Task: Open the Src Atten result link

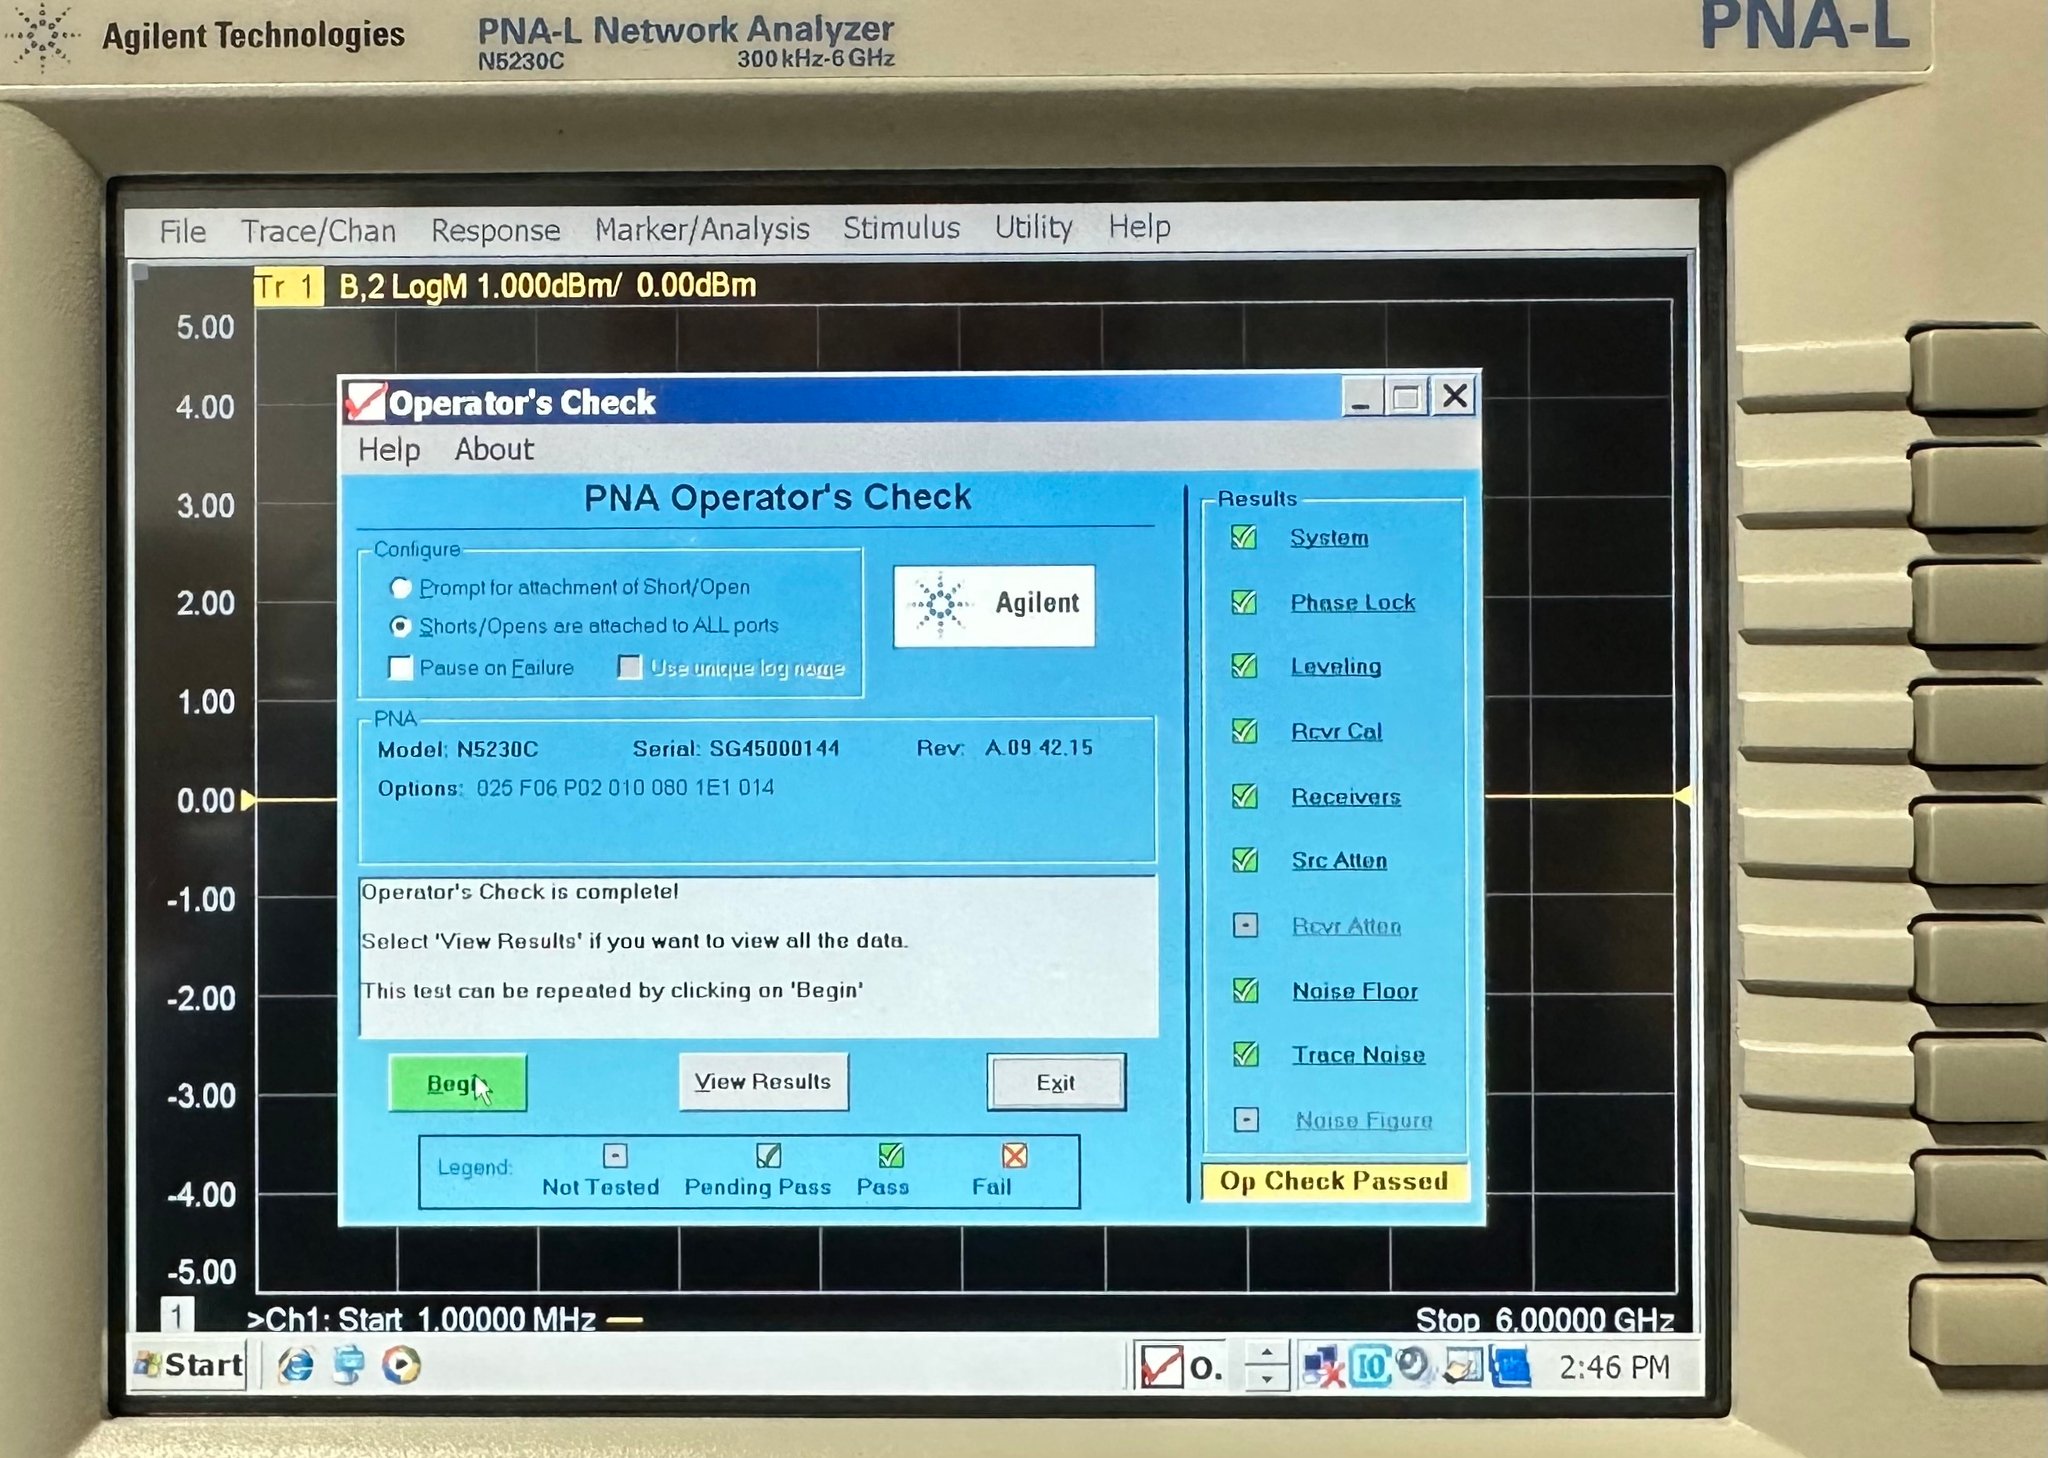Action: [x=1339, y=860]
